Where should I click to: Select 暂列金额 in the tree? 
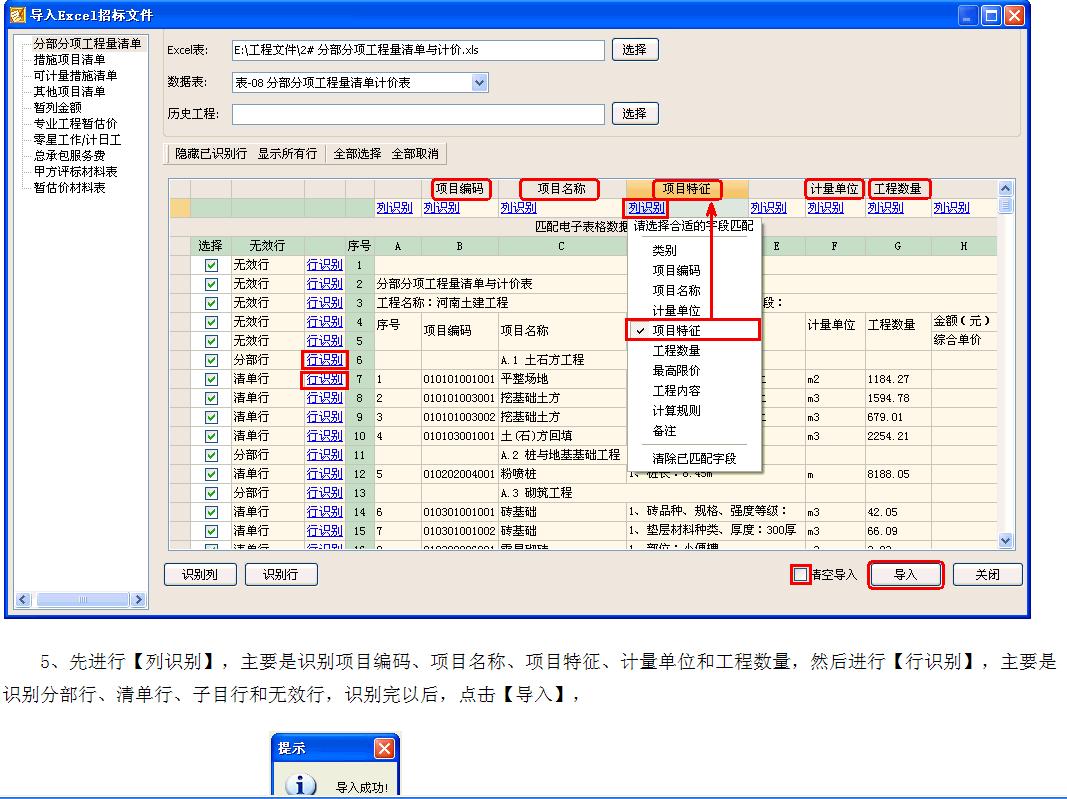pos(58,108)
